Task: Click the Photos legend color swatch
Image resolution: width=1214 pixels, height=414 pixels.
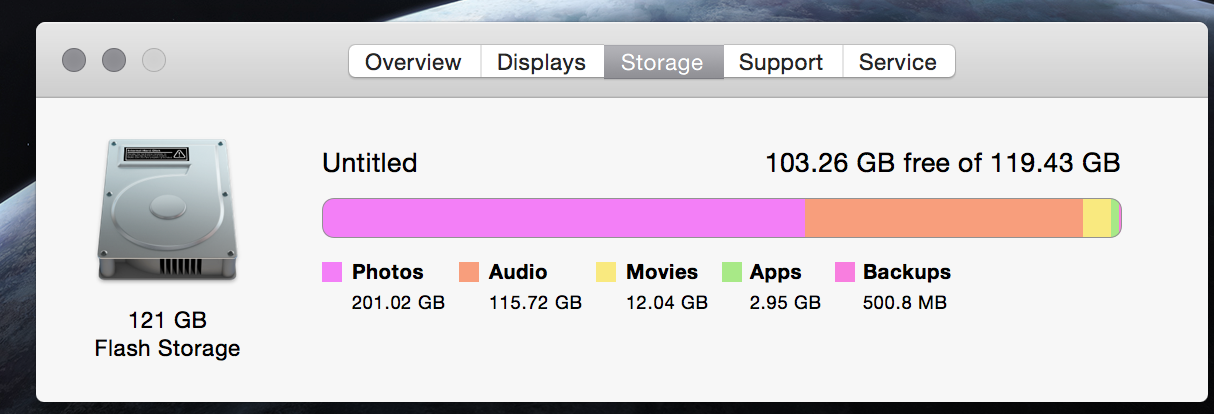Action: pyautogui.click(x=332, y=272)
